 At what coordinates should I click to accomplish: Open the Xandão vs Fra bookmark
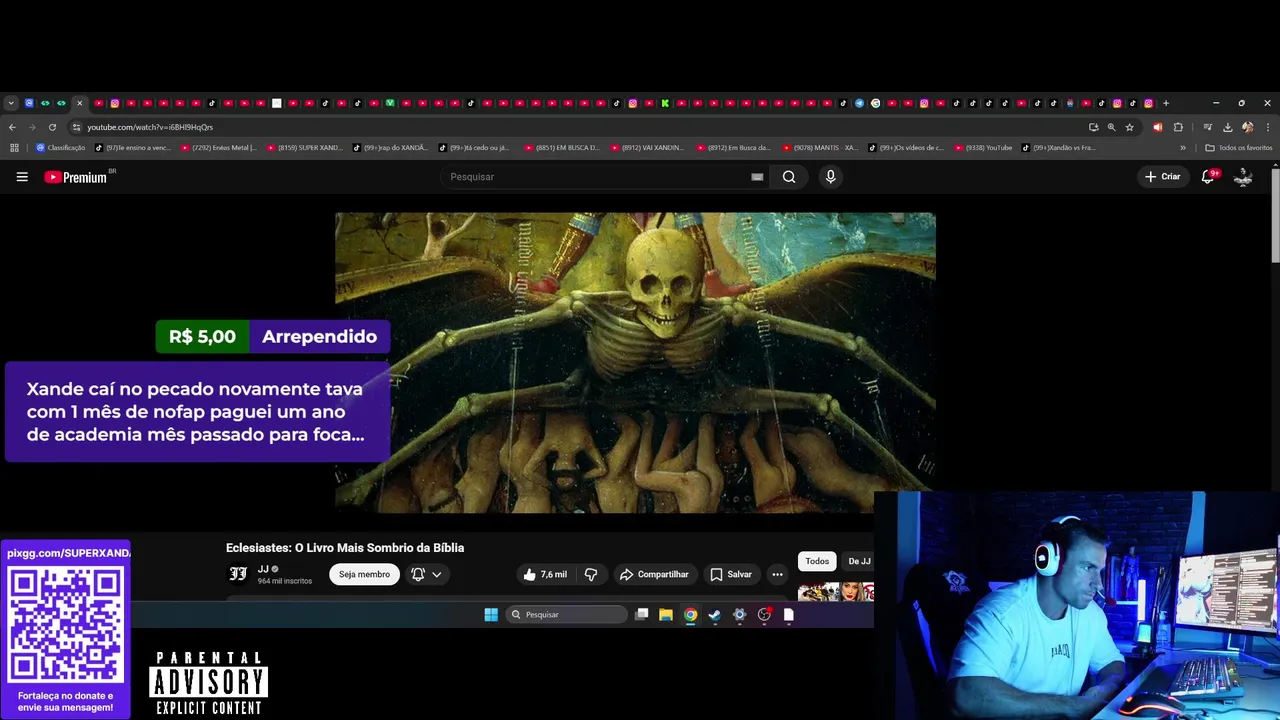[x=1059, y=148]
